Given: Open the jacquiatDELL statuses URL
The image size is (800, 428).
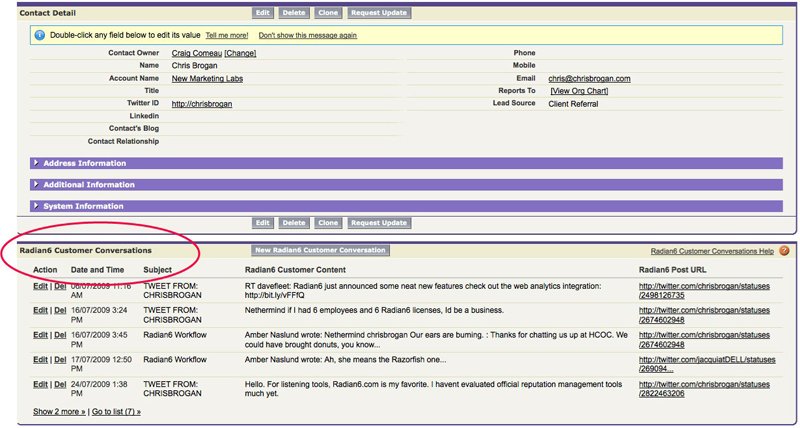Looking at the screenshot, I should pos(707,365).
